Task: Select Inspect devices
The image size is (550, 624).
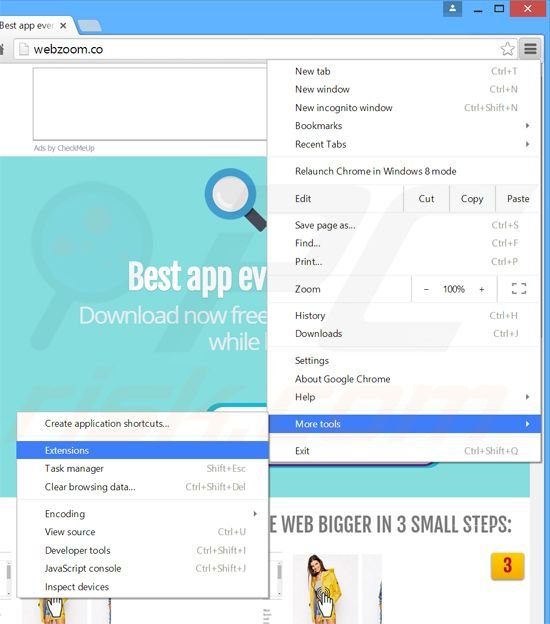Action: coord(142,587)
